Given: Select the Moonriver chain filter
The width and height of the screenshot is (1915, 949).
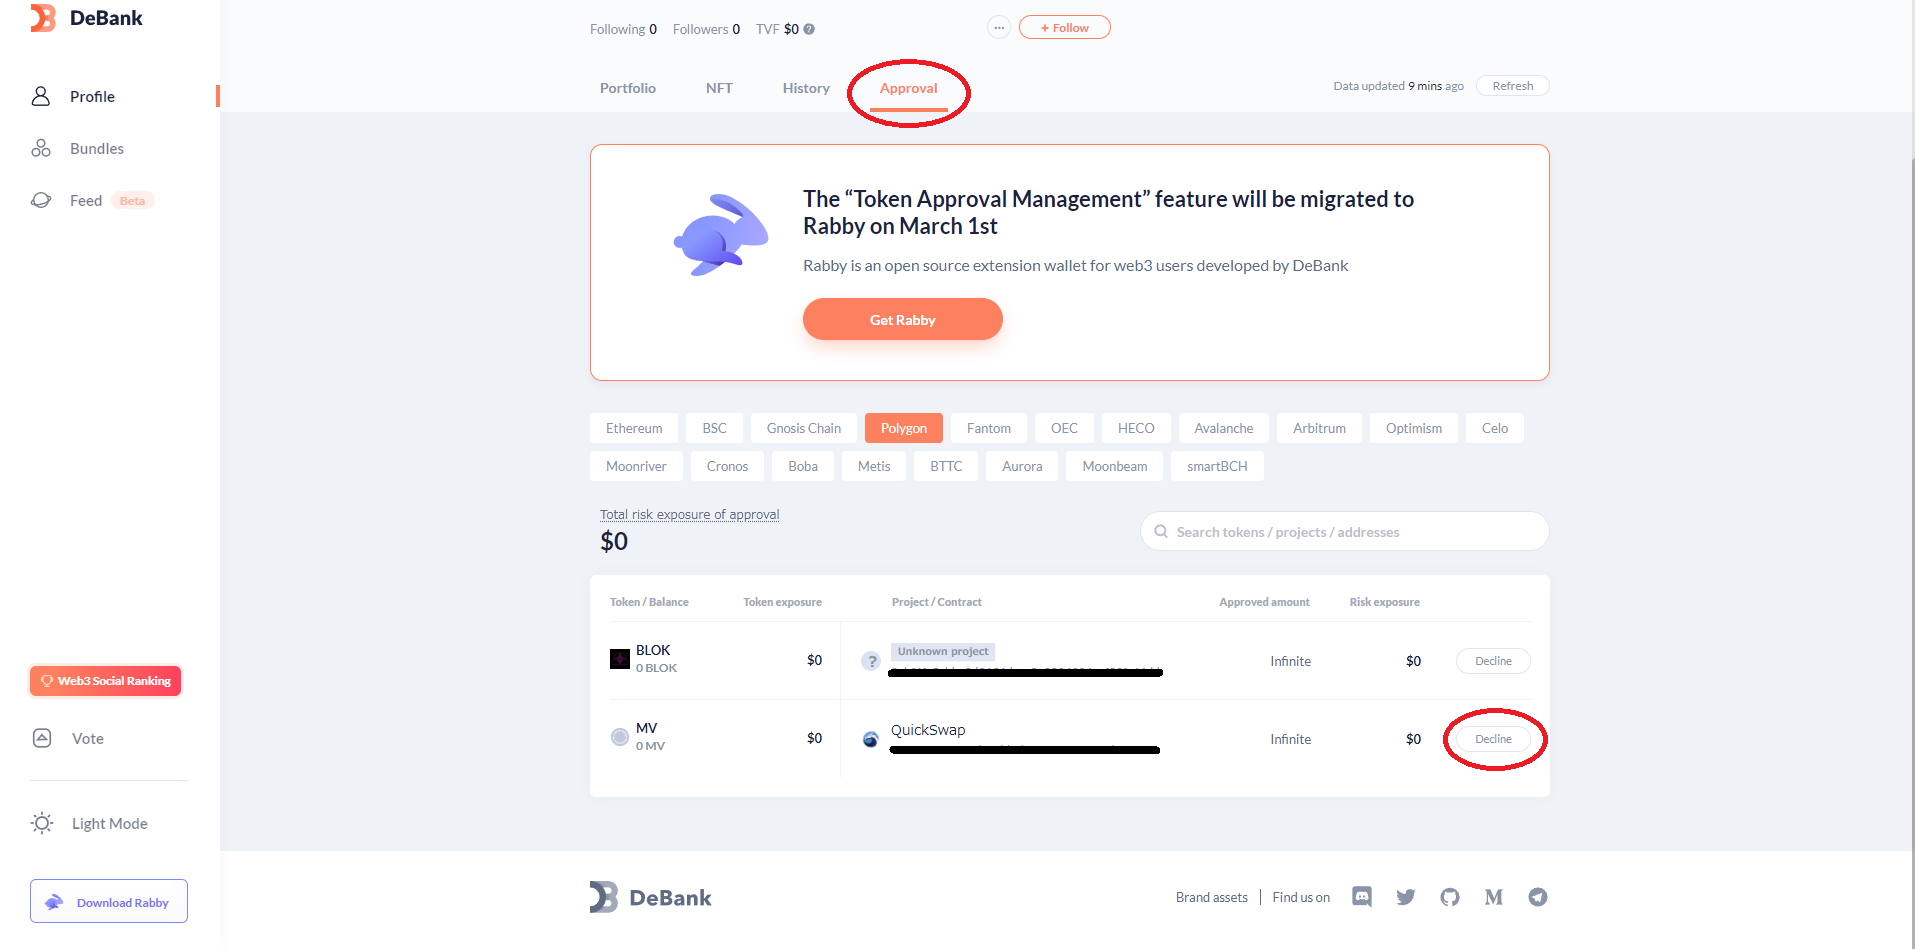Looking at the screenshot, I should tap(636, 466).
